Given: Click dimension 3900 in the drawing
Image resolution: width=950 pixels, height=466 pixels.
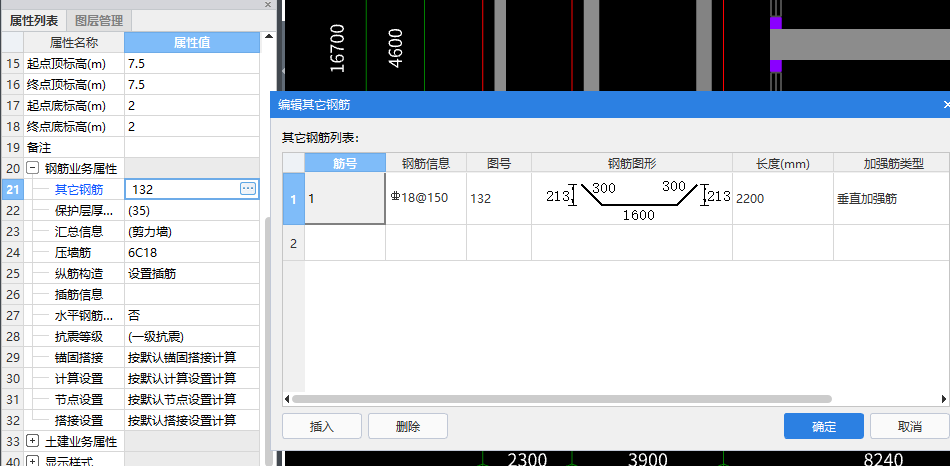Looking at the screenshot, I should pos(647,459).
